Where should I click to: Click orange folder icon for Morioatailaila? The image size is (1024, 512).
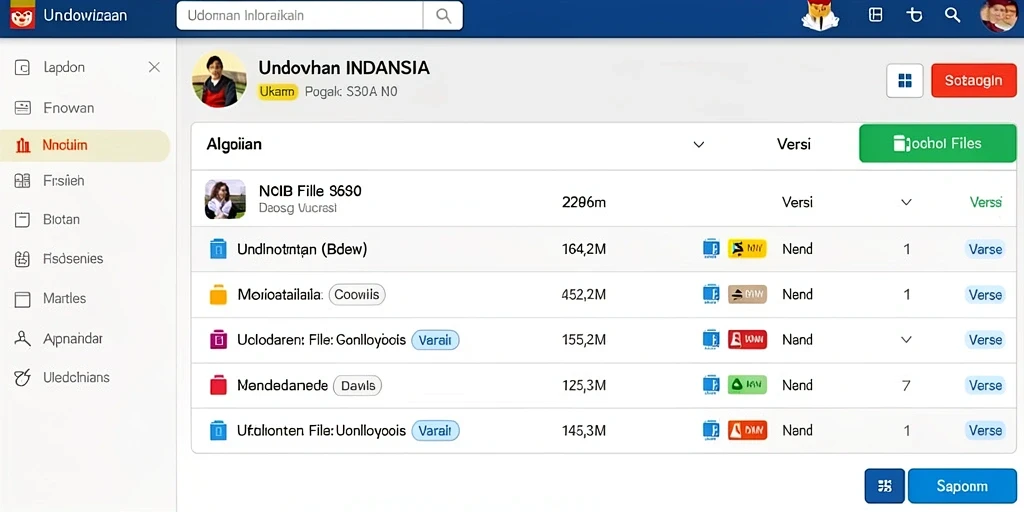[217, 295]
